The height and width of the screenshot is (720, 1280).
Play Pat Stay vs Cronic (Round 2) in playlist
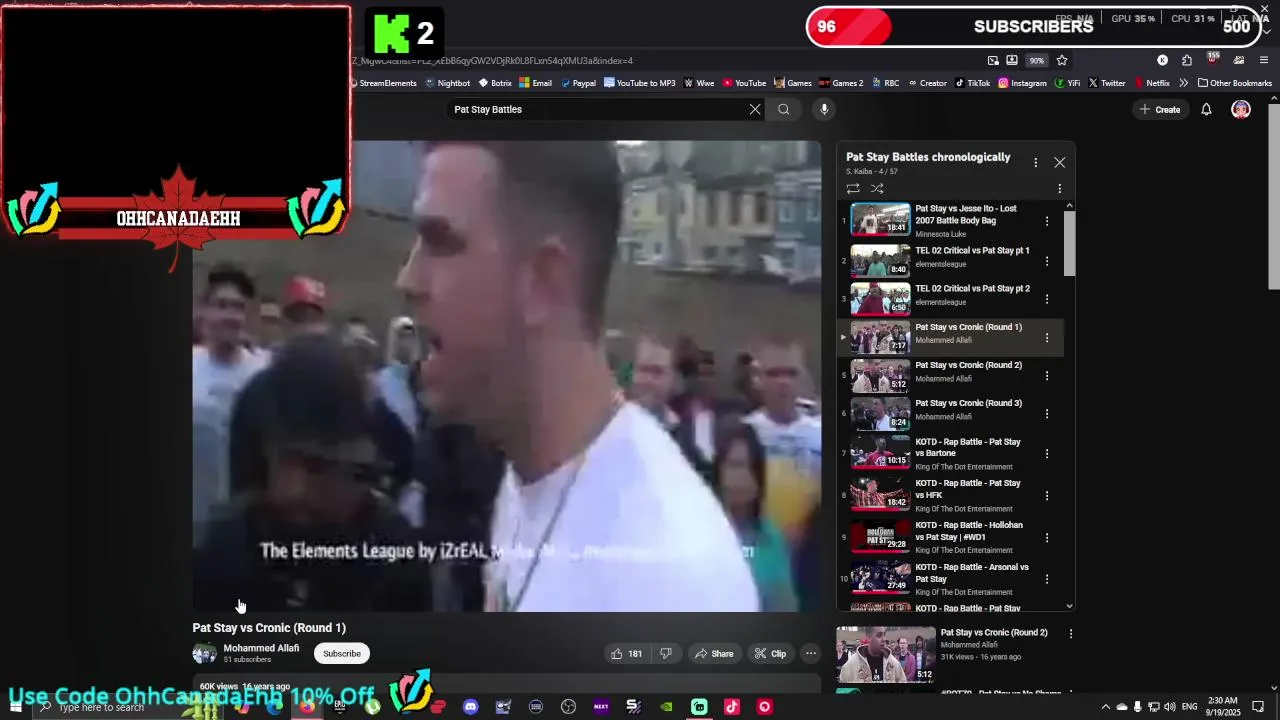(x=950, y=376)
